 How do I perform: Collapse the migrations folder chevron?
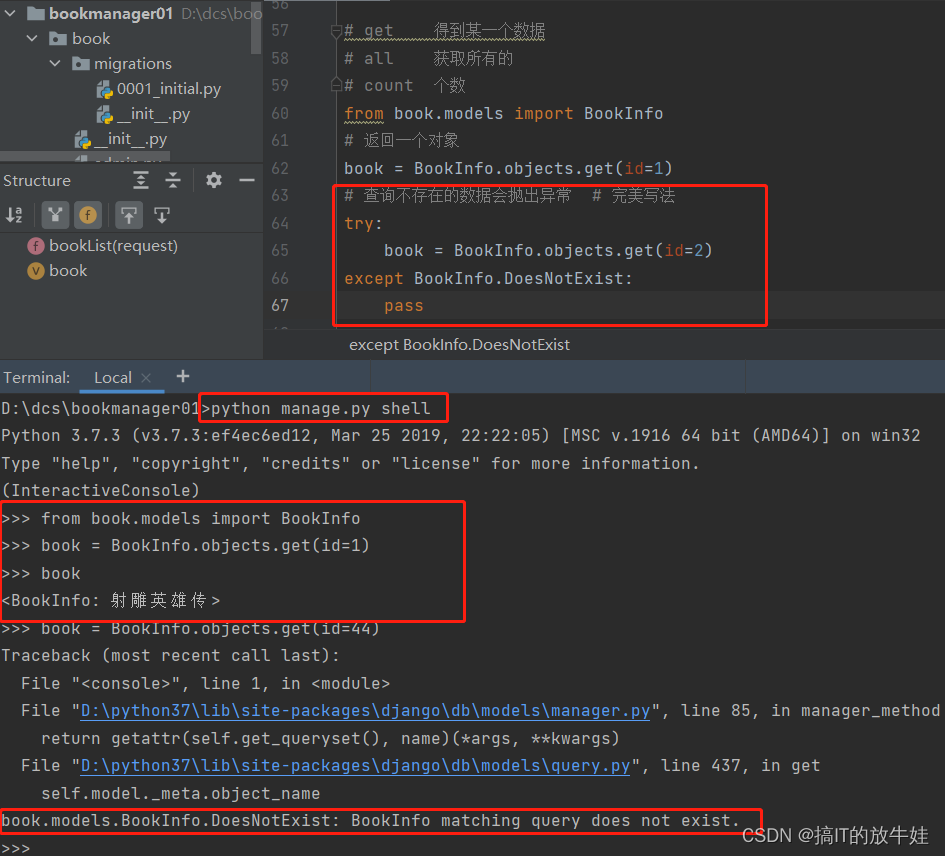tap(55, 63)
